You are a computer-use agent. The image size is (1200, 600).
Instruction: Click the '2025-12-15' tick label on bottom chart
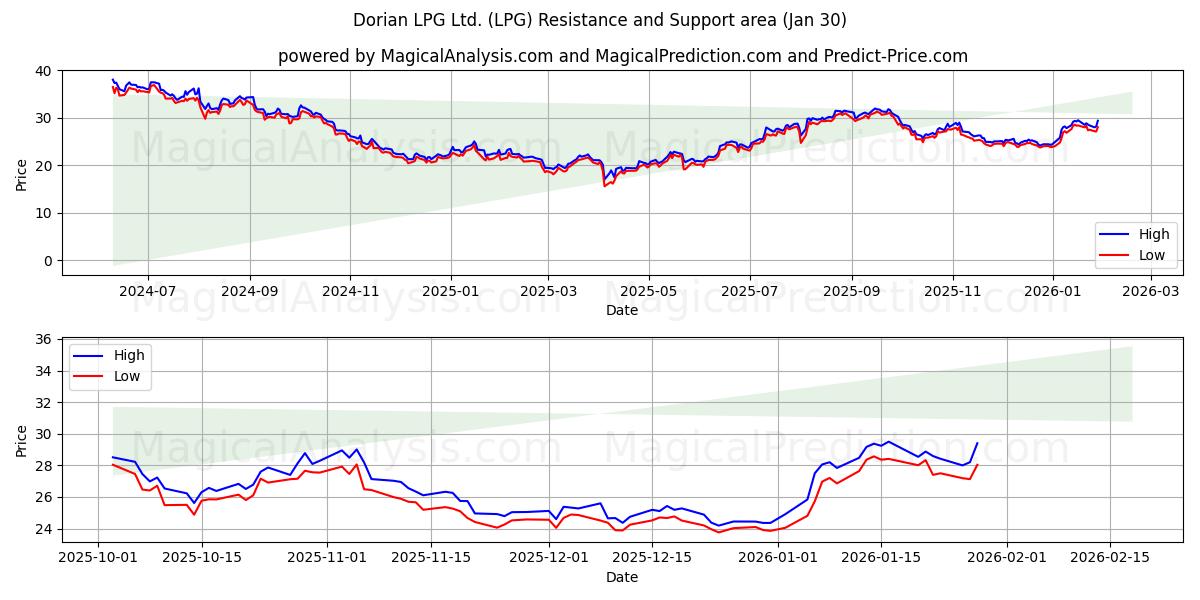click(x=653, y=557)
